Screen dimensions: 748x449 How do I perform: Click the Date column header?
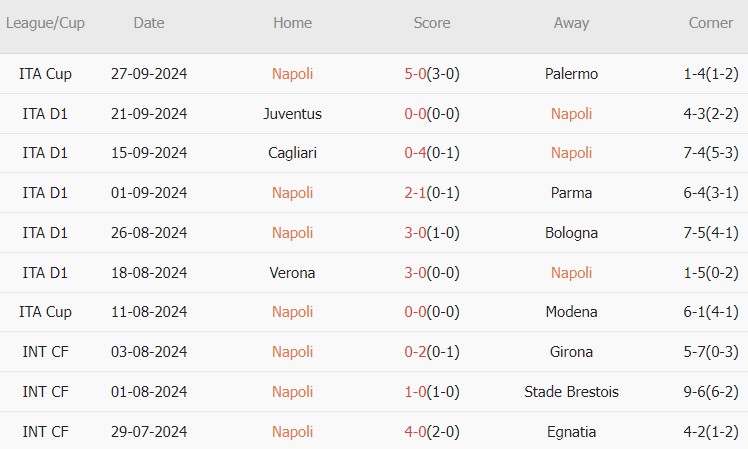[x=149, y=23]
